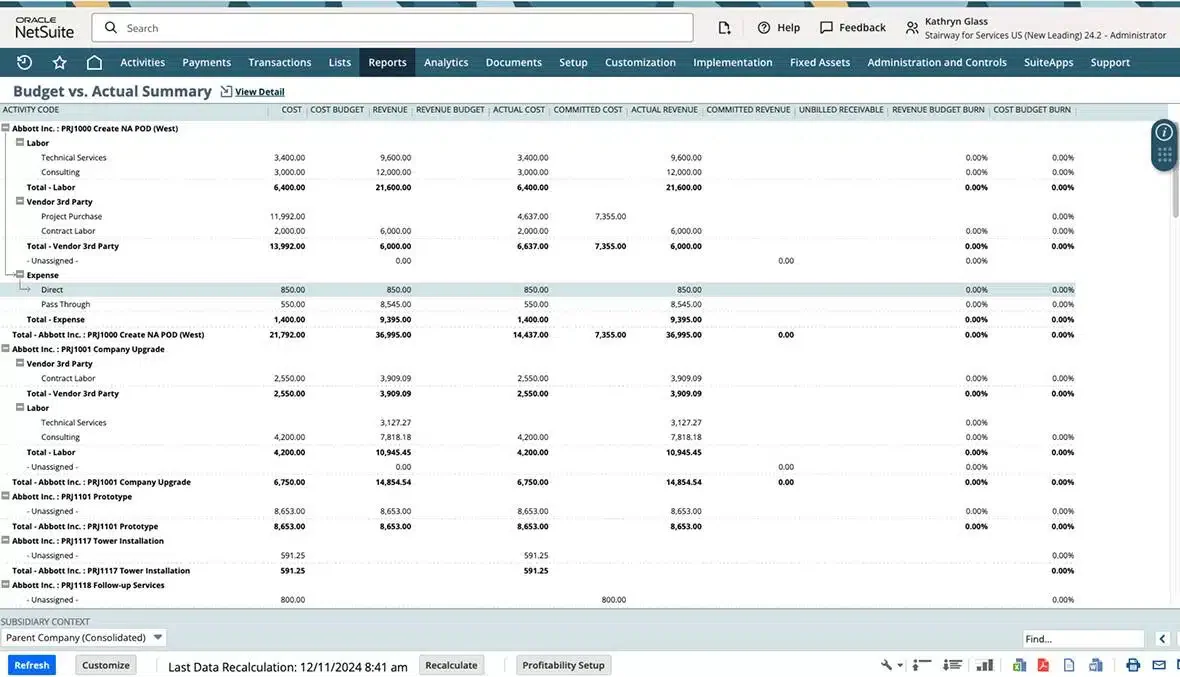Open the Recent Records clock icon
This screenshot has width=1180, height=677.
point(24,62)
